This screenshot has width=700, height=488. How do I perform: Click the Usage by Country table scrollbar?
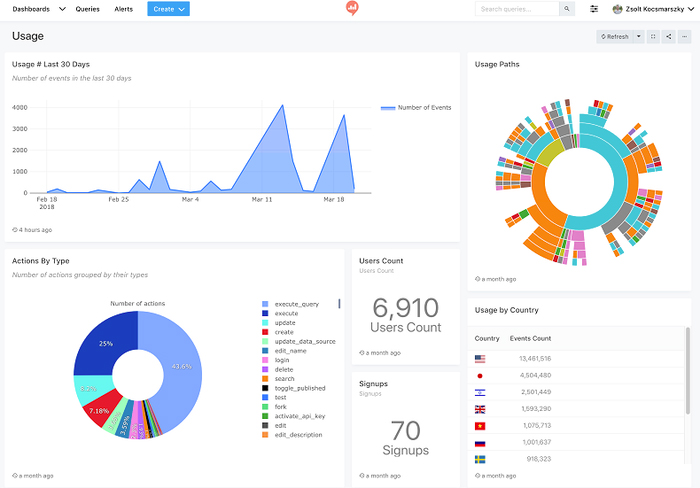(x=688, y=371)
